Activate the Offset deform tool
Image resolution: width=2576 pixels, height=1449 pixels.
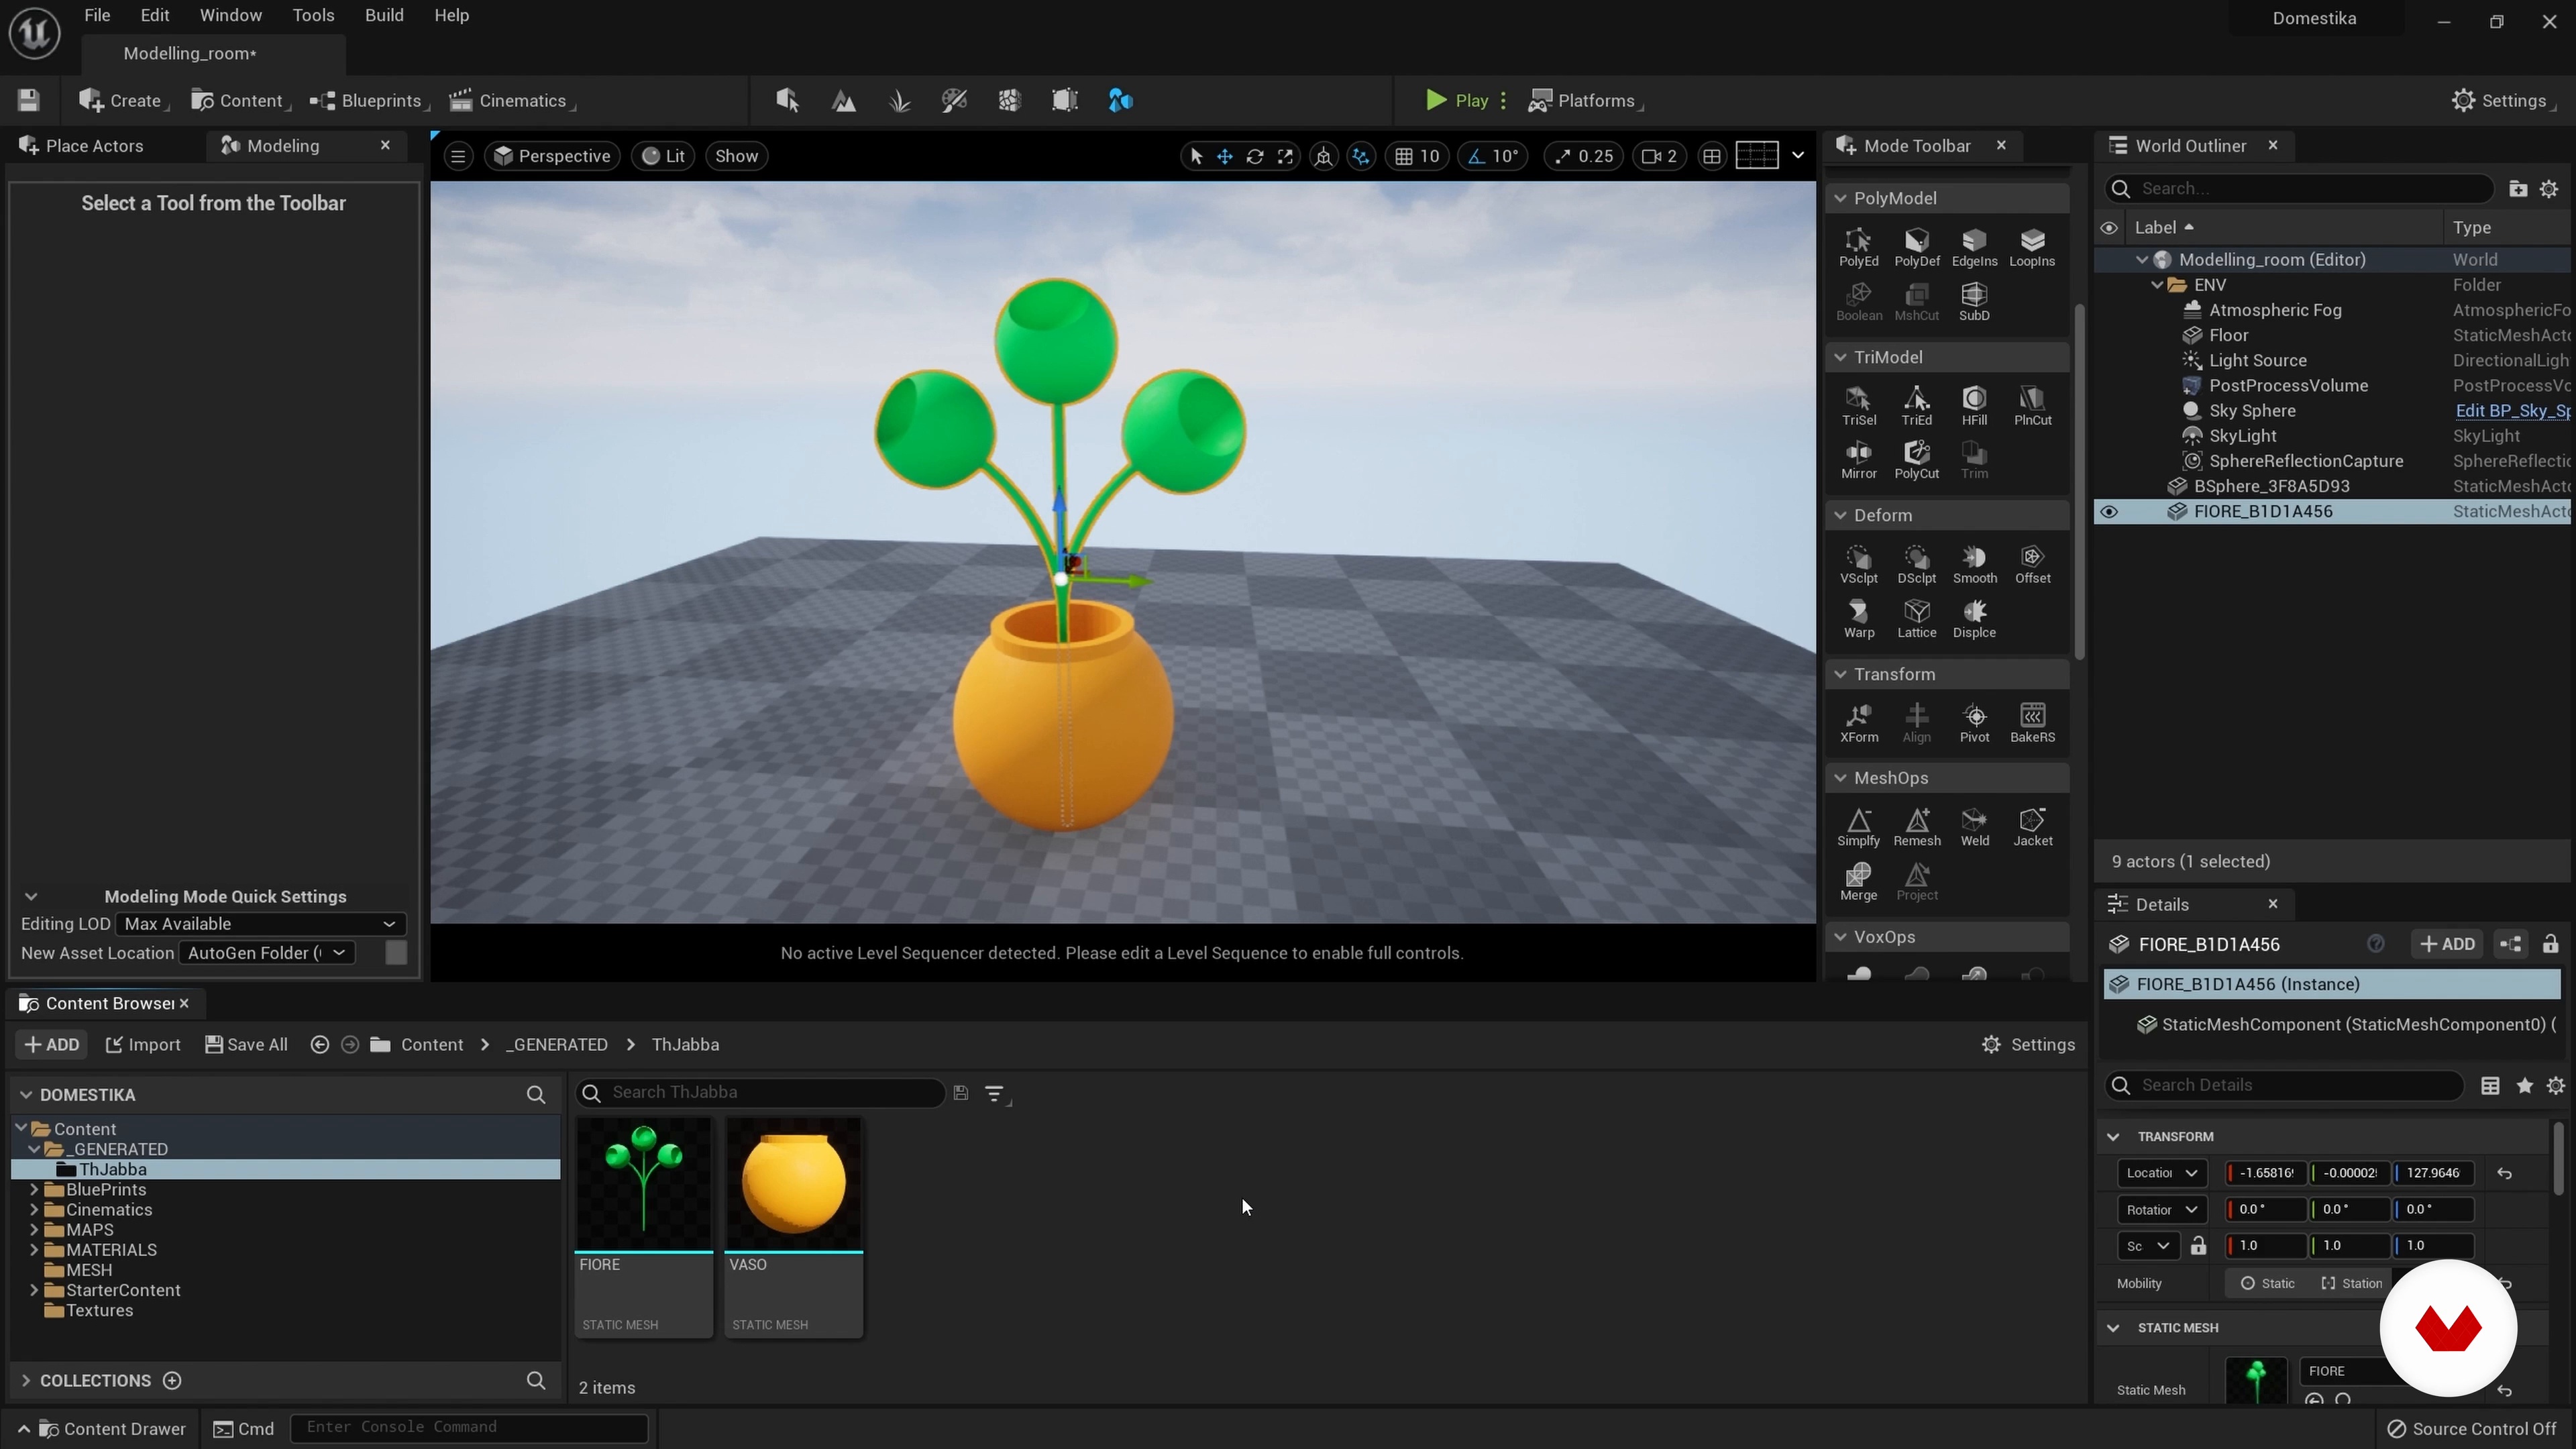point(2032,564)
